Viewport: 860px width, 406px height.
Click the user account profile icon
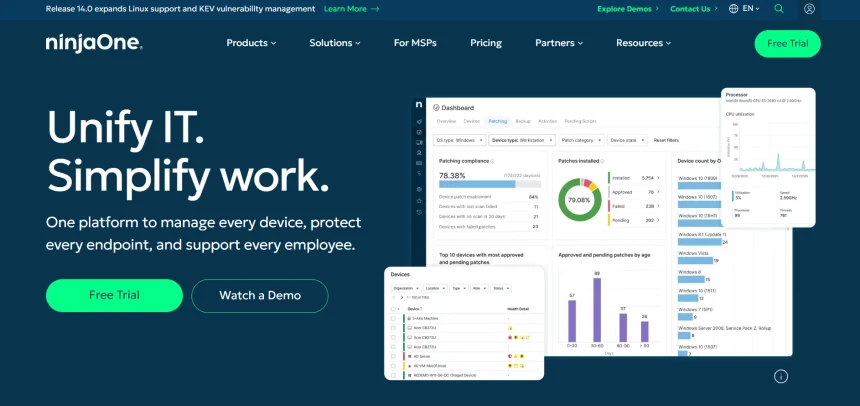click(809, 9)
